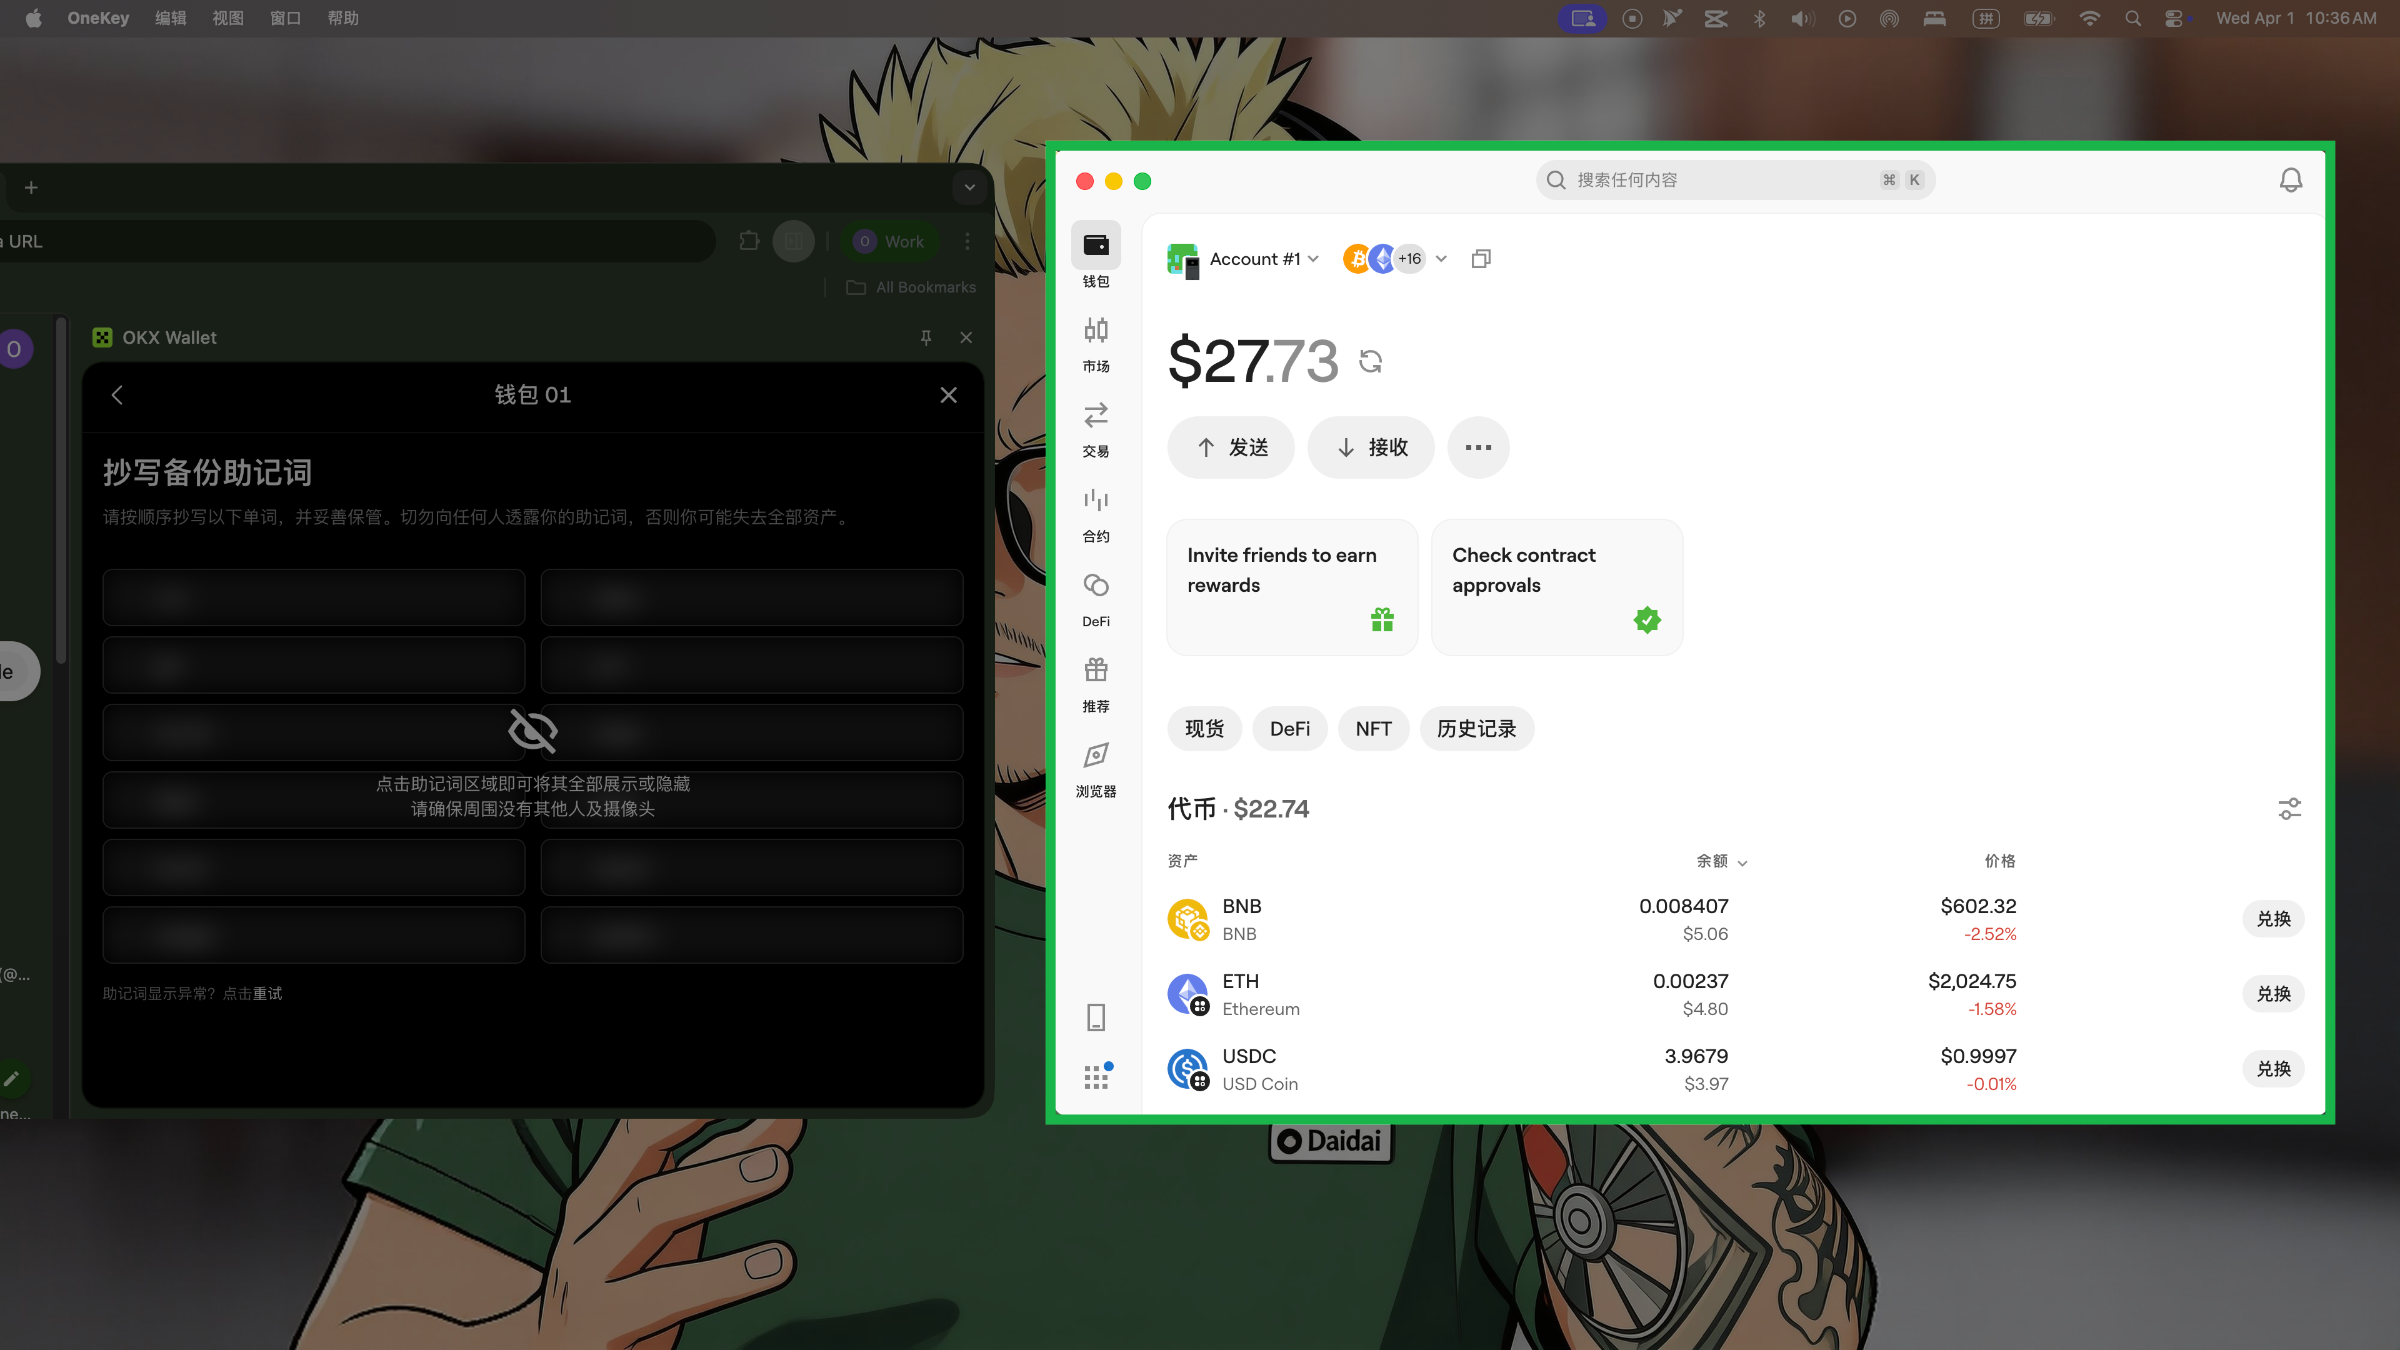Open token list filter settings icon
This screenshot has width=2400, height=1350.
[x=2289, y=809]
